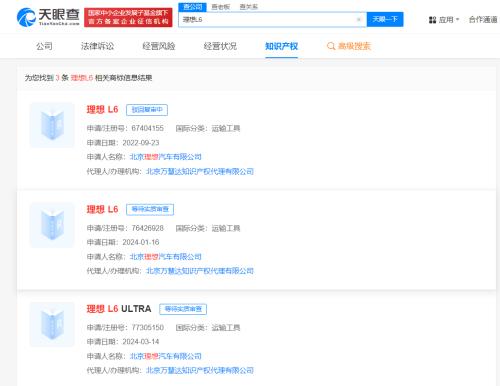
Task: Expand the 应用 dropdown menu
Action: (457, 20)
